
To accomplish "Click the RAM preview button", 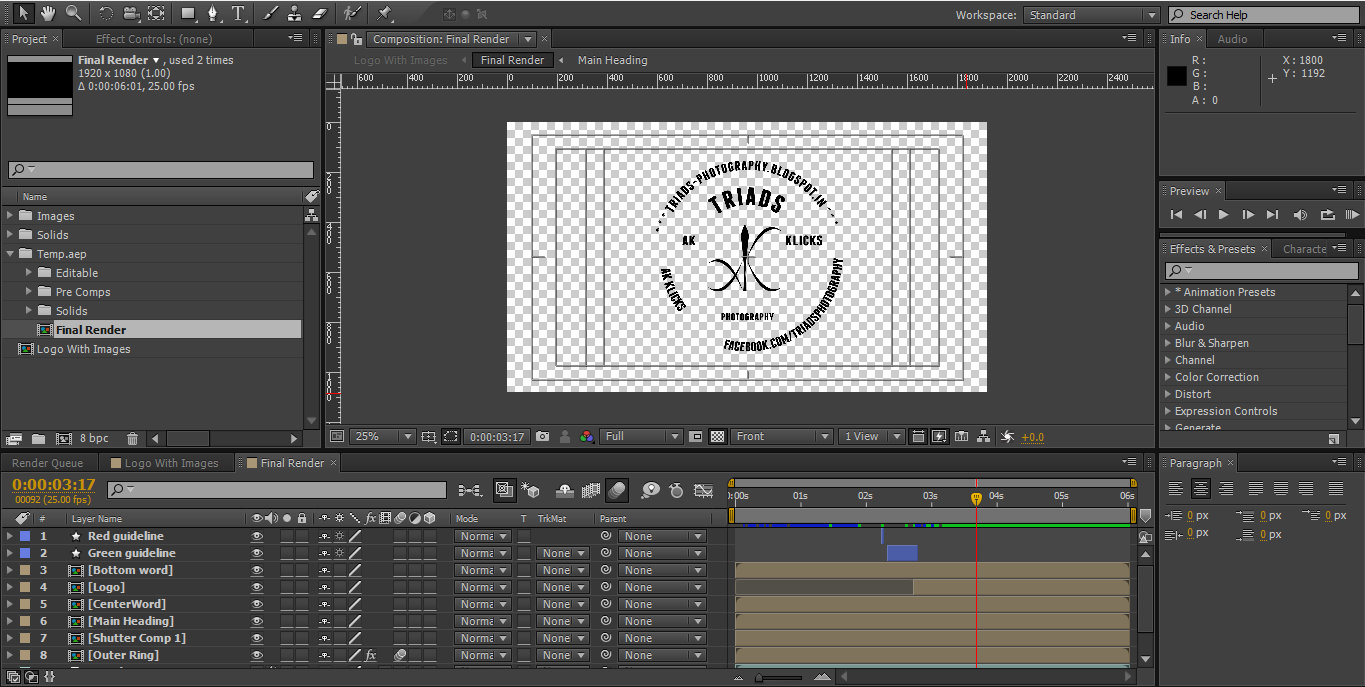I will [1352, 215].
